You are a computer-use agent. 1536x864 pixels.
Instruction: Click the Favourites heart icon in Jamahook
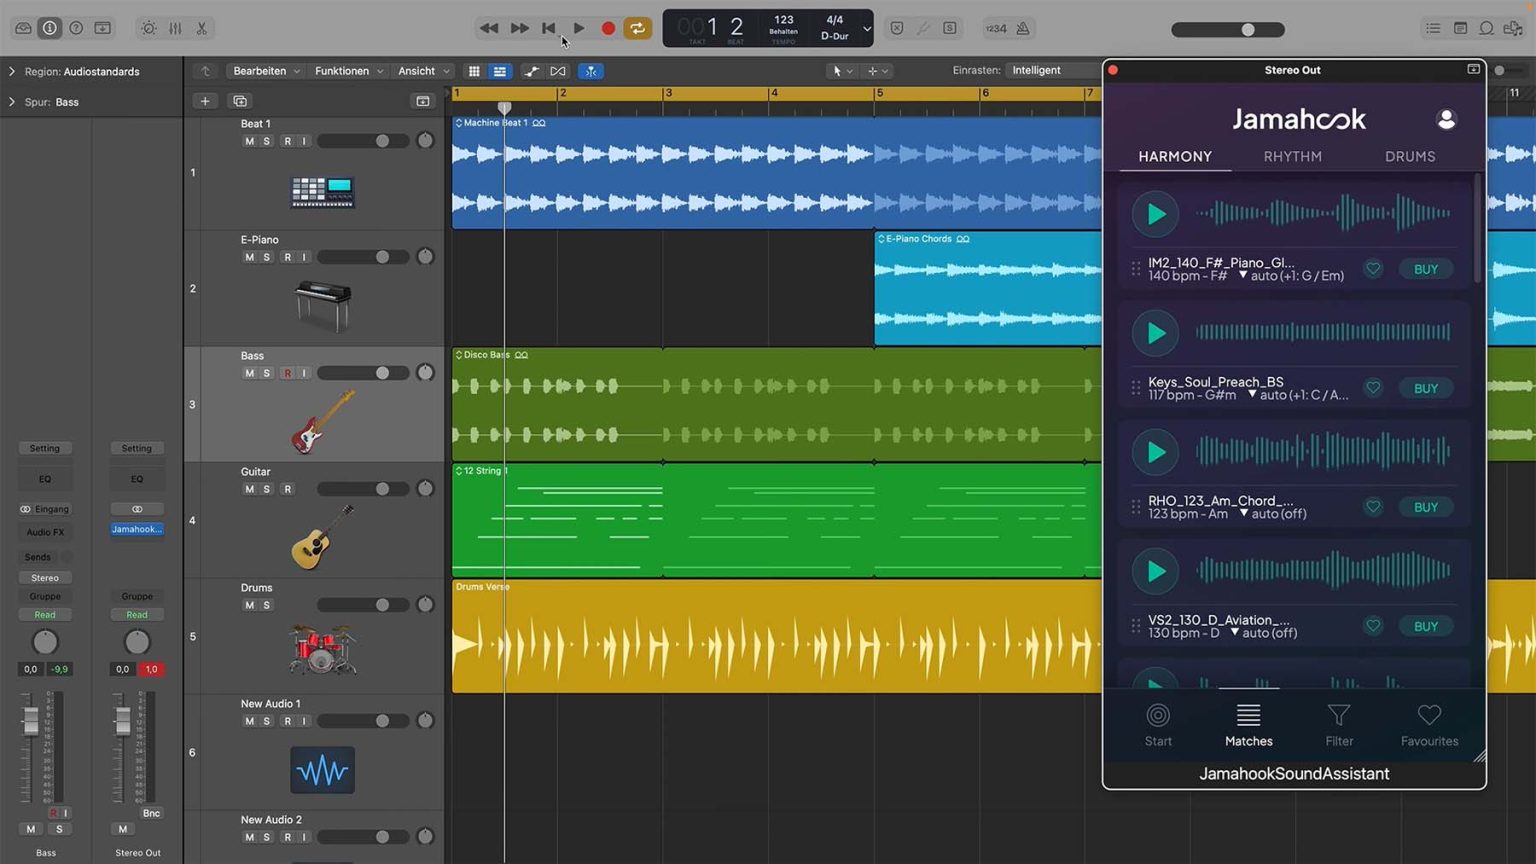[1429, 723]
